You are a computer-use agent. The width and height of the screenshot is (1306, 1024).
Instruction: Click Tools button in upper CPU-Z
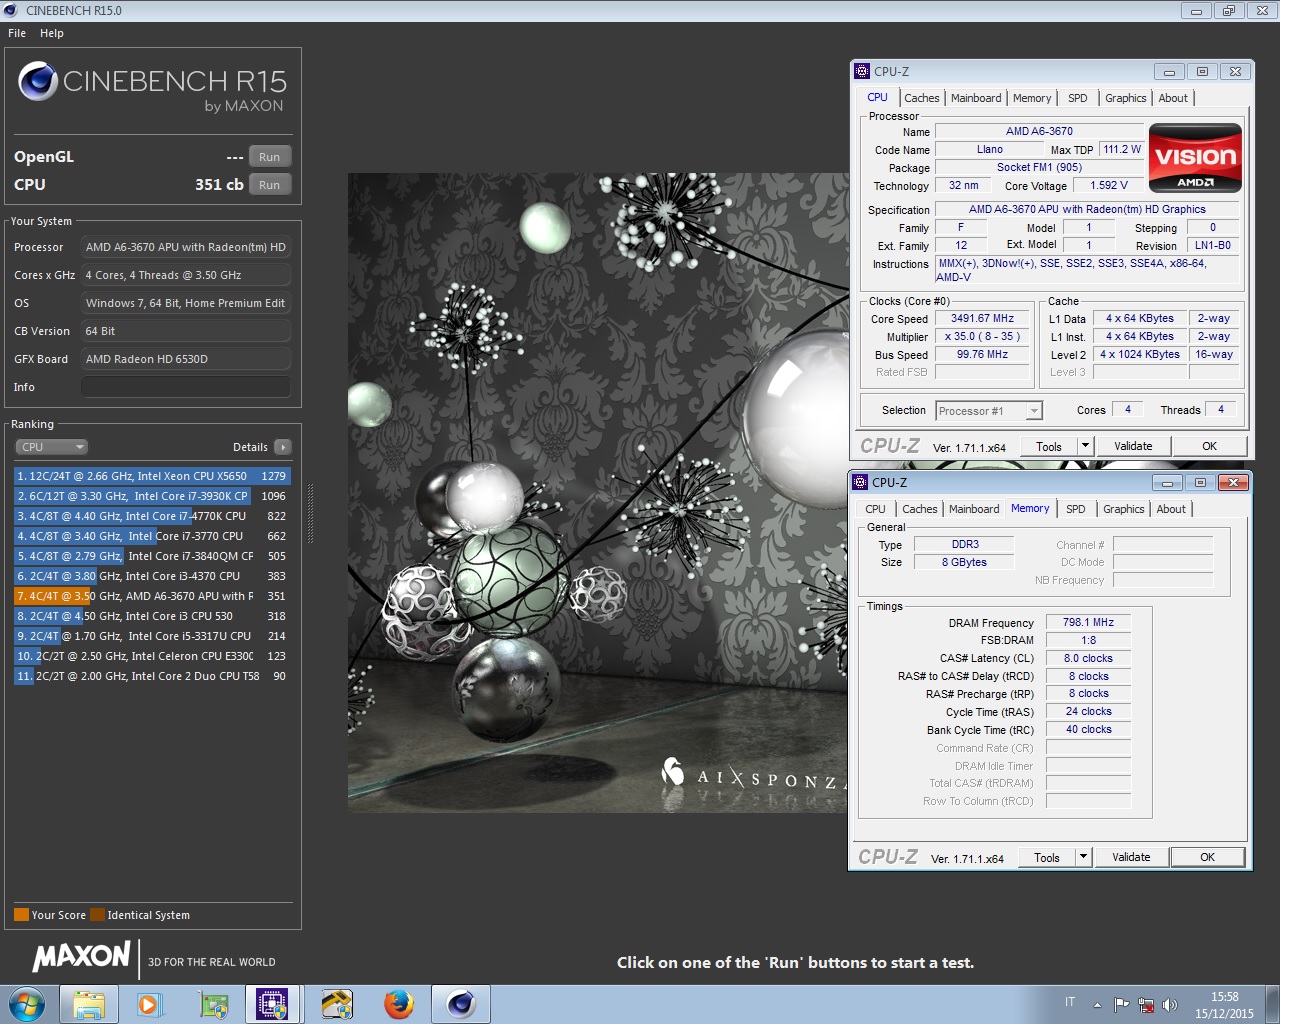click(1049, 447)
